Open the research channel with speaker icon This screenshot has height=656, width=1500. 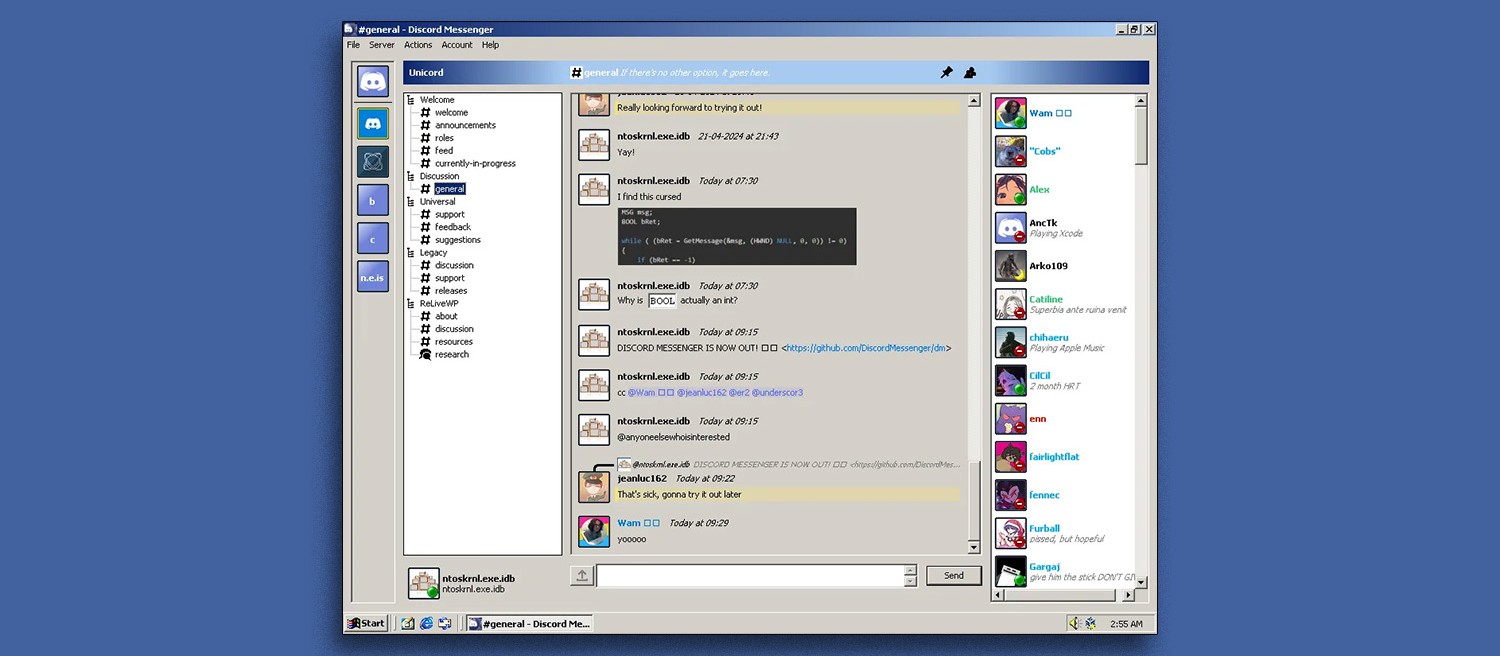click(451, 354)
